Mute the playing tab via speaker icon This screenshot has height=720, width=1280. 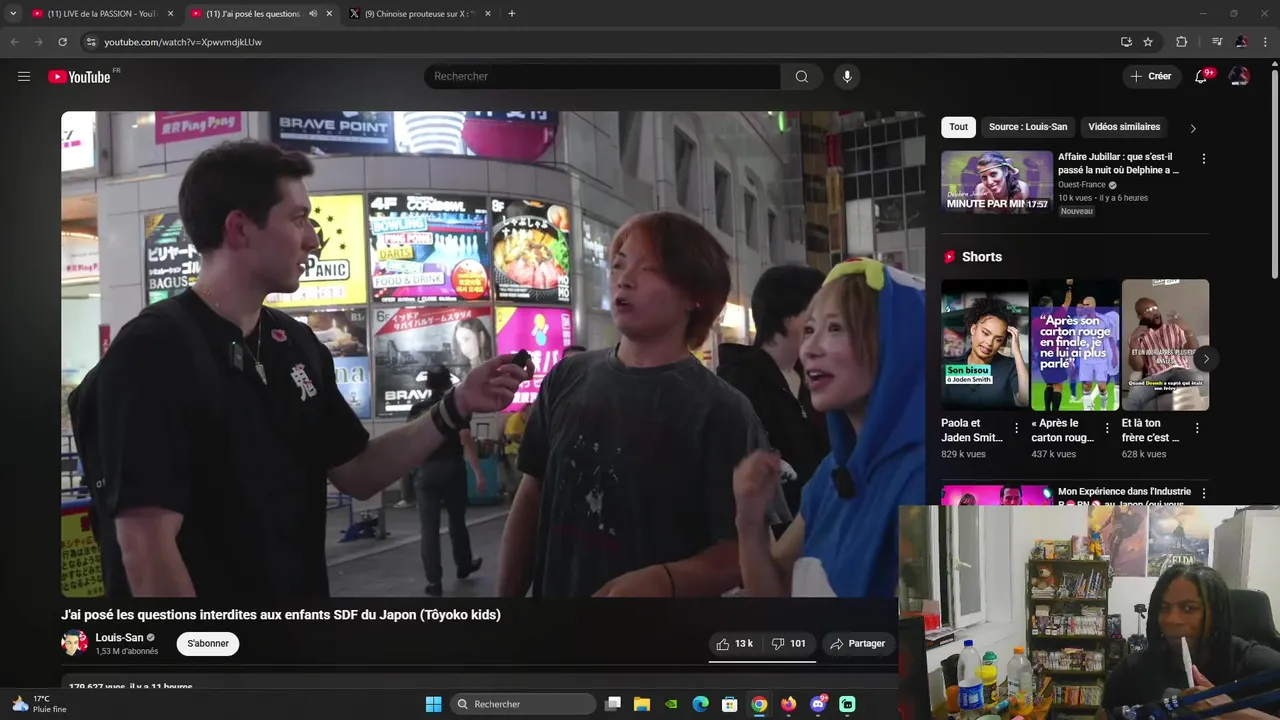(x=313, y=14)
